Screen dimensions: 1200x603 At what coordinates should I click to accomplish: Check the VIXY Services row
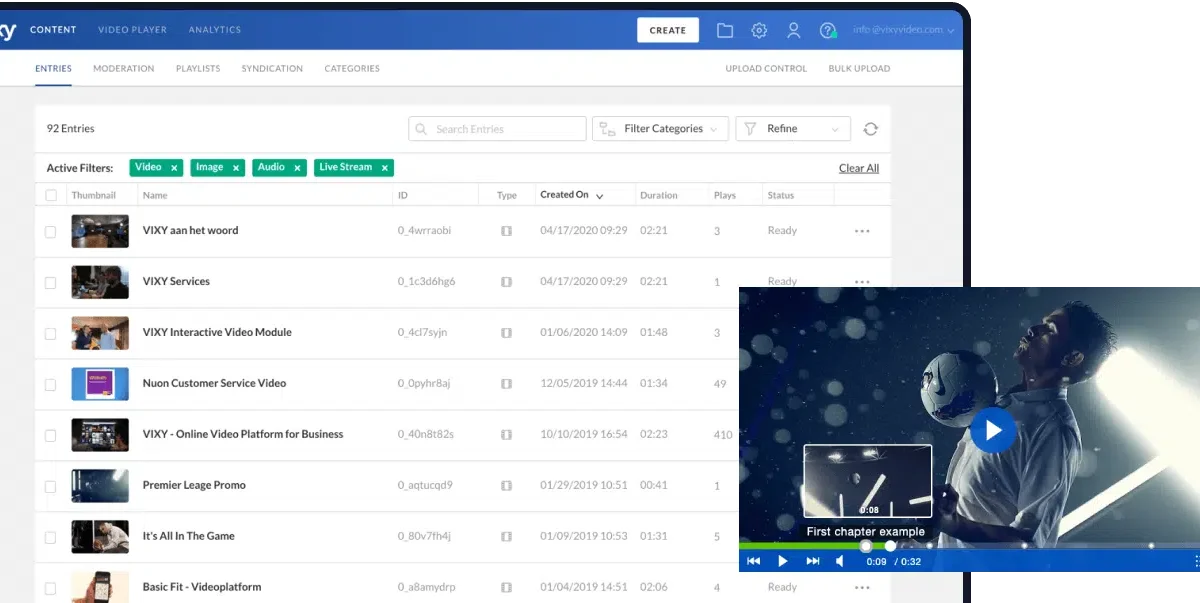[x=50, y=282]
